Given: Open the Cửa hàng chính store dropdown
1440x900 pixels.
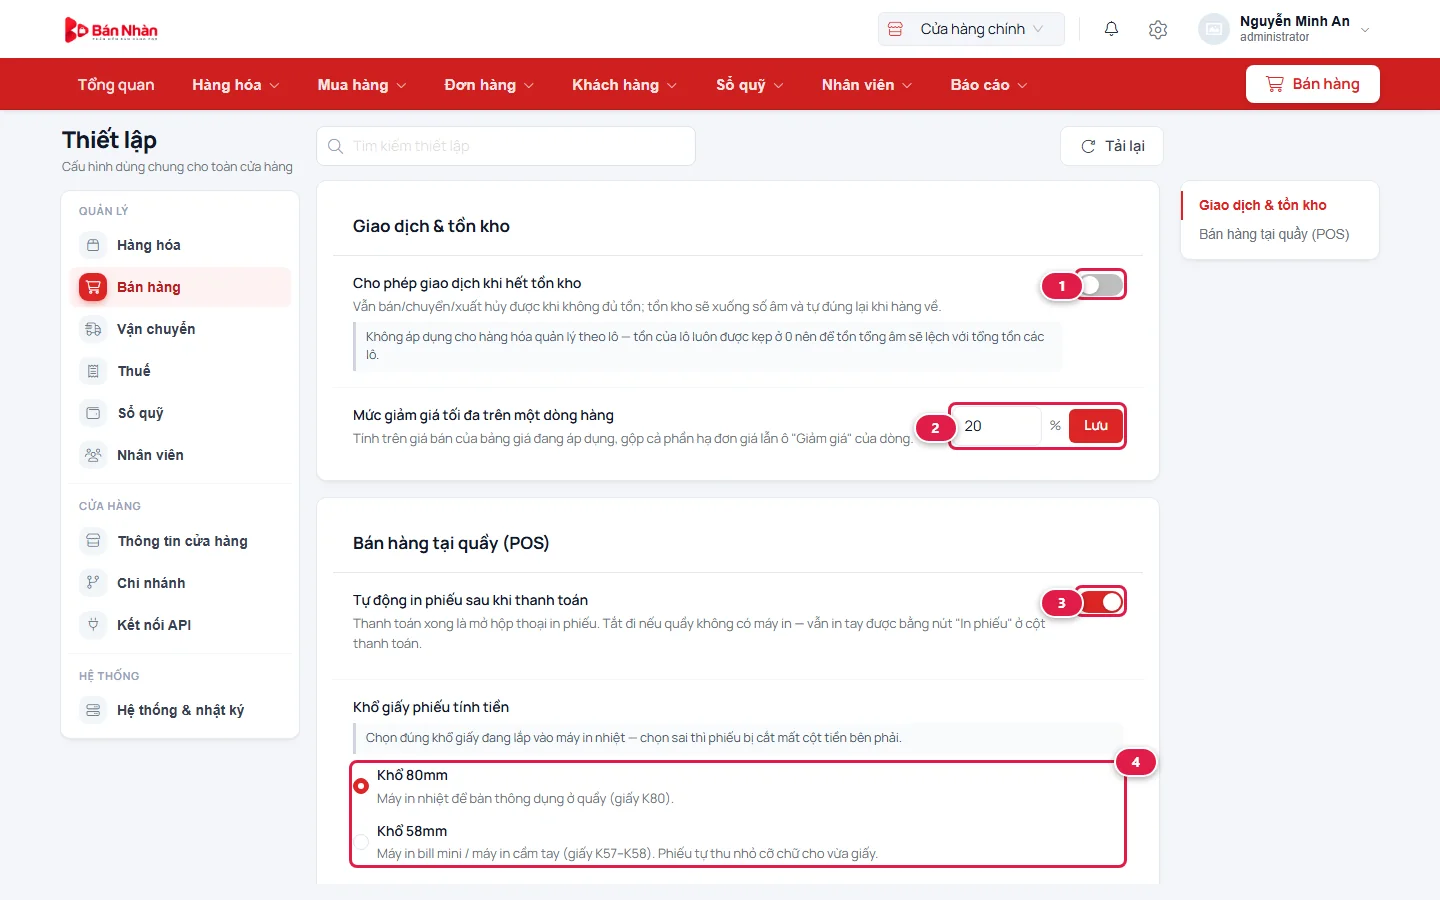Looking at the screenshot, I should [x=971, y=29].
